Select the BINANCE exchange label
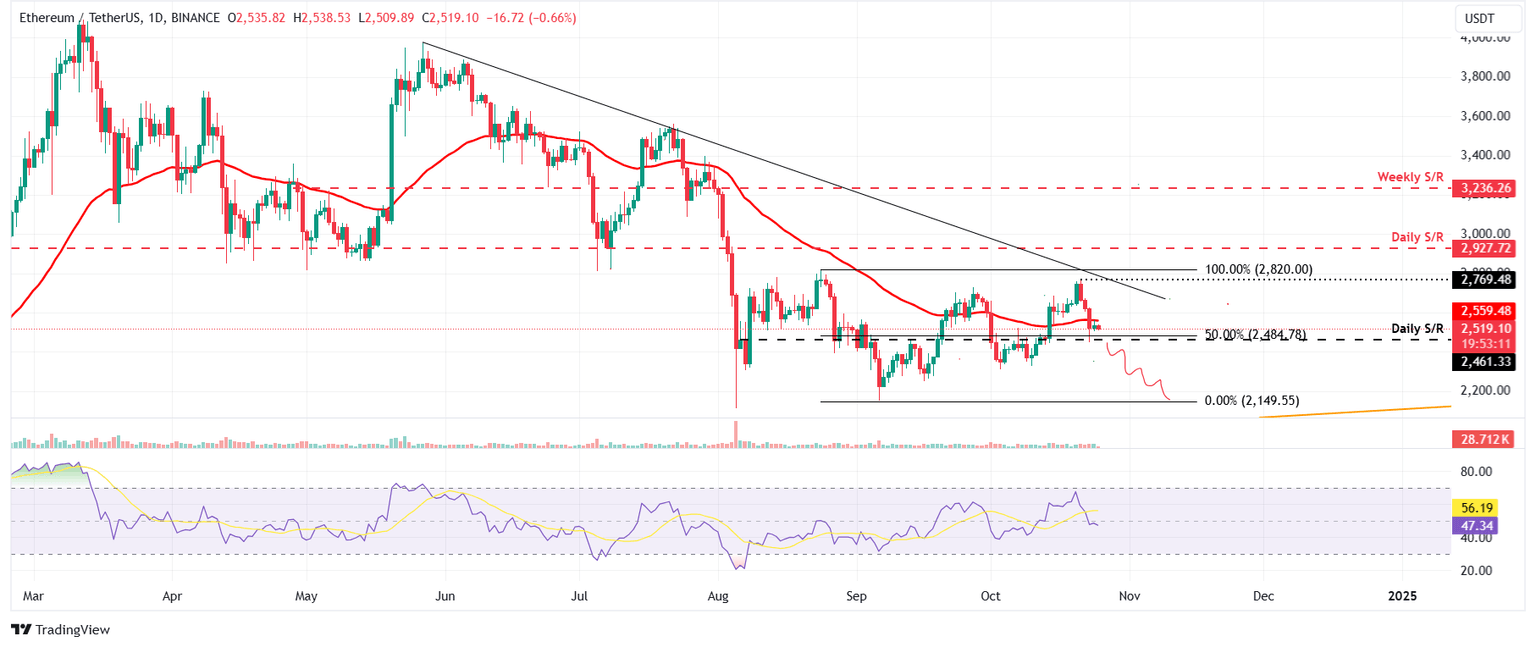This screenshot has width=1536, height=648. point(195,17)
